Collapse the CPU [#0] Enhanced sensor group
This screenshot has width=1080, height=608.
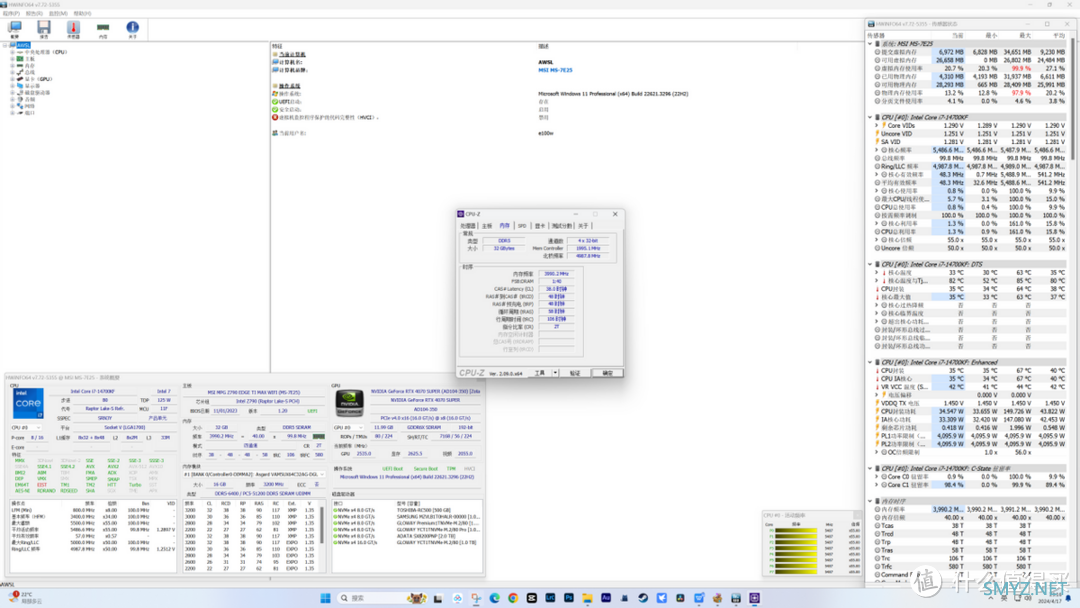tap(870, 362)
